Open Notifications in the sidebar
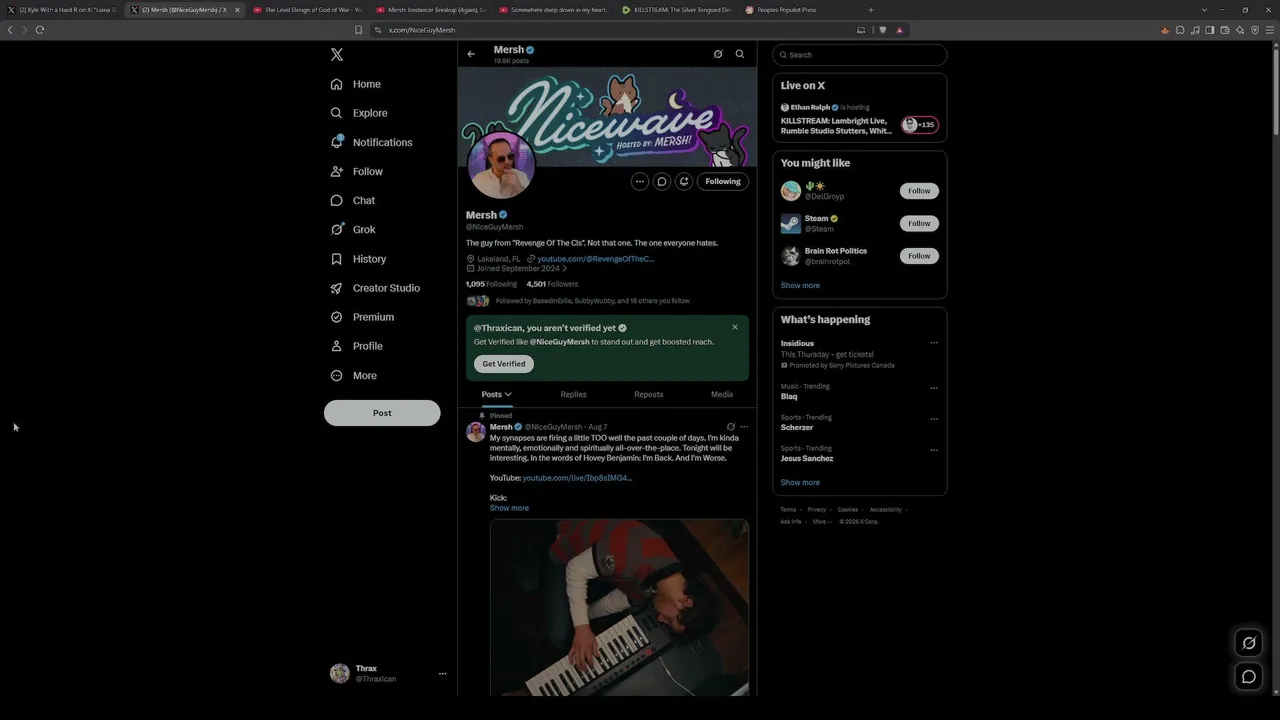 coord(371,142)
